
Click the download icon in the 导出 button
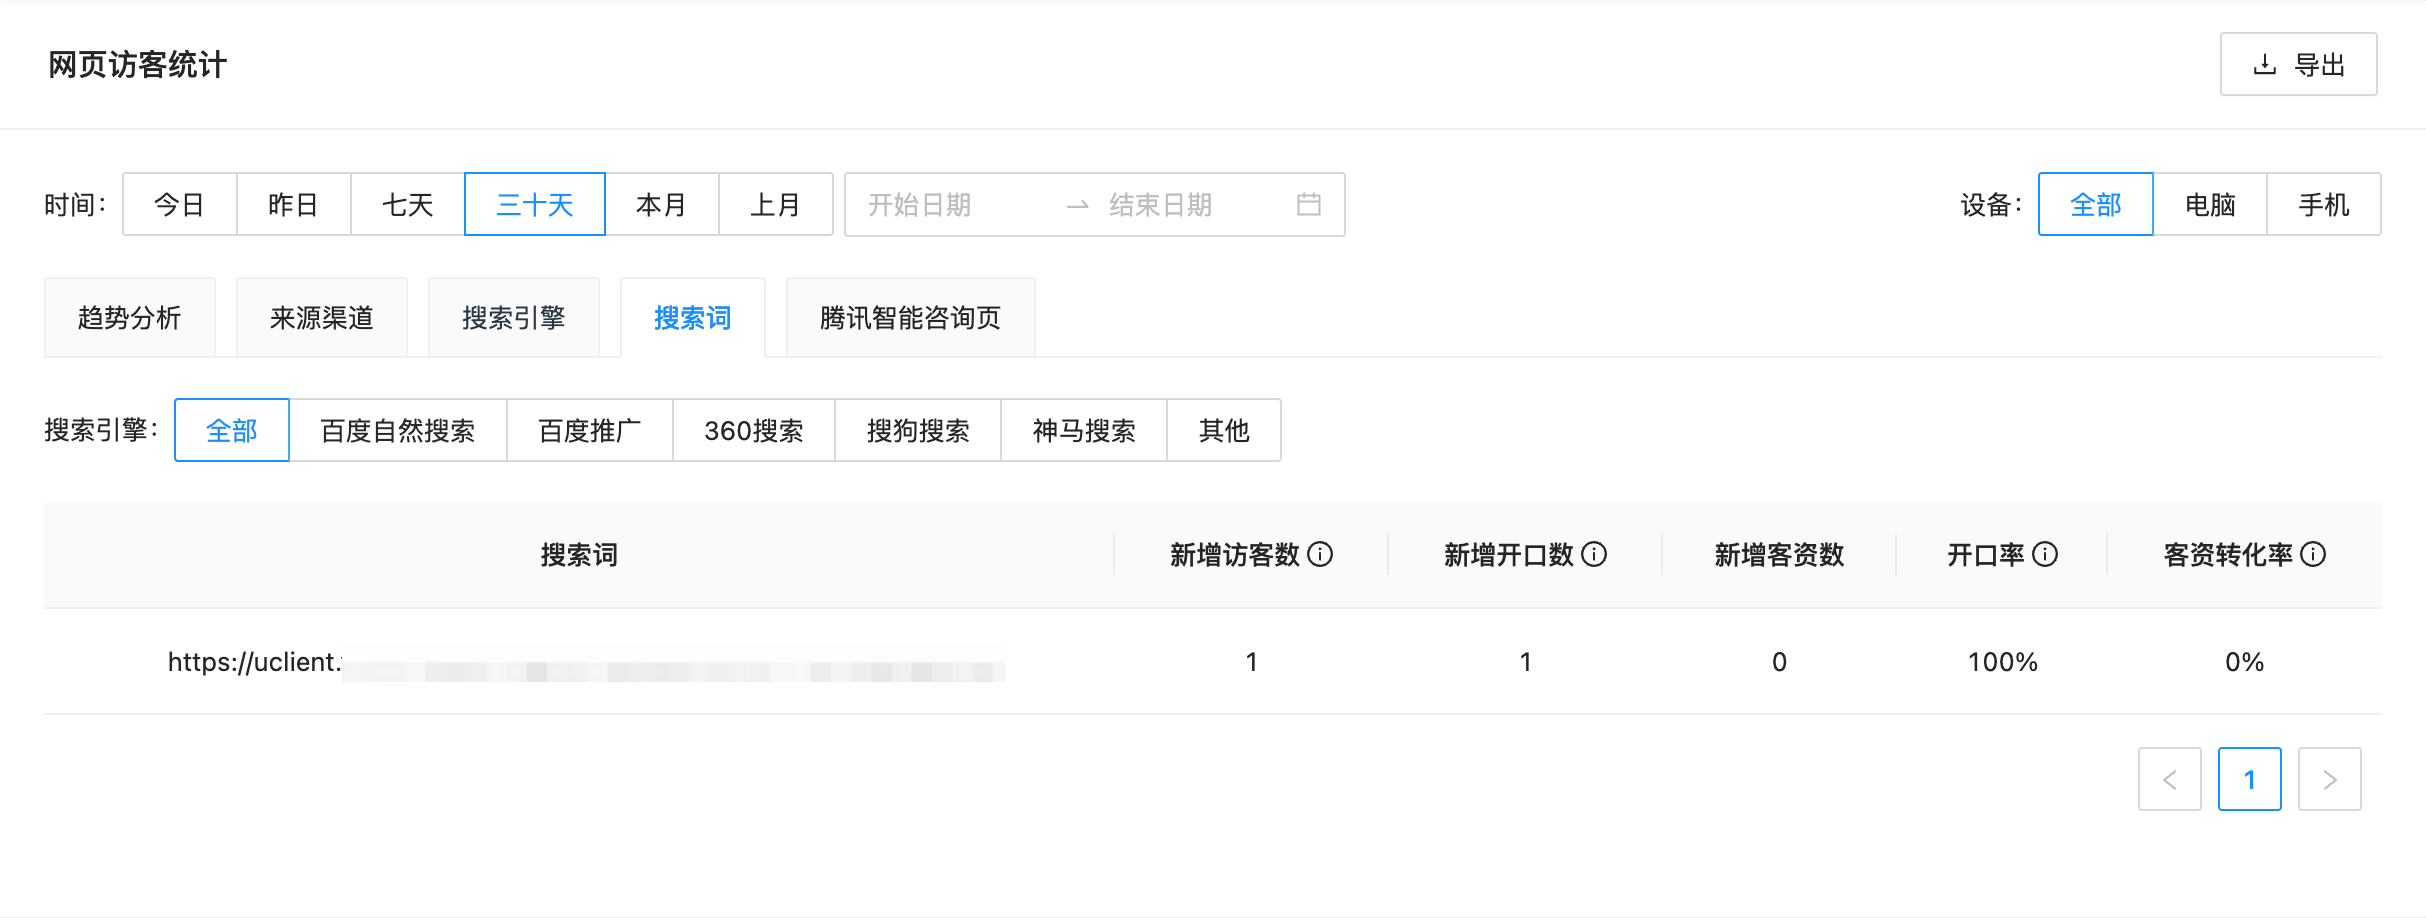2264,64
